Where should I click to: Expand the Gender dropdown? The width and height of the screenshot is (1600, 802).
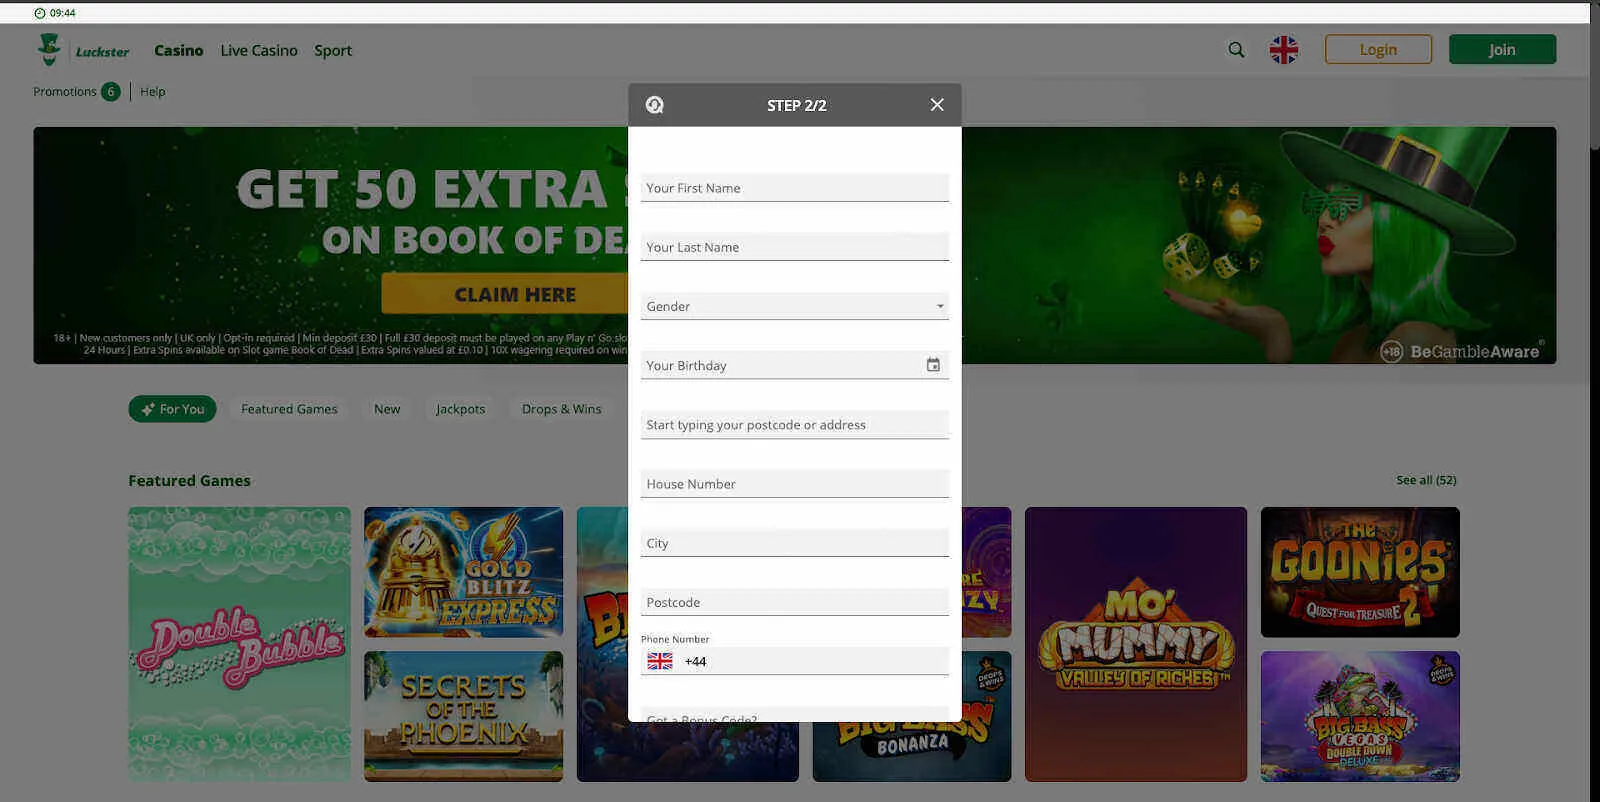click(795, 306)
